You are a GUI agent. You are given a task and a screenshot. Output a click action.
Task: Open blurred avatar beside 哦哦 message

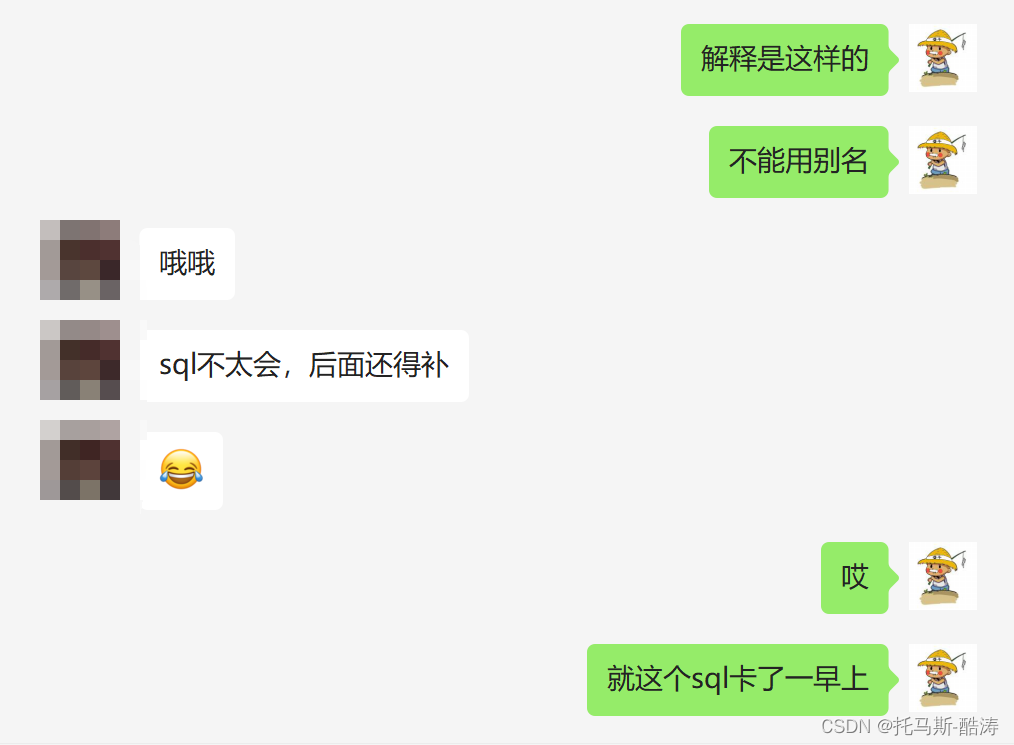click(80, 260)
